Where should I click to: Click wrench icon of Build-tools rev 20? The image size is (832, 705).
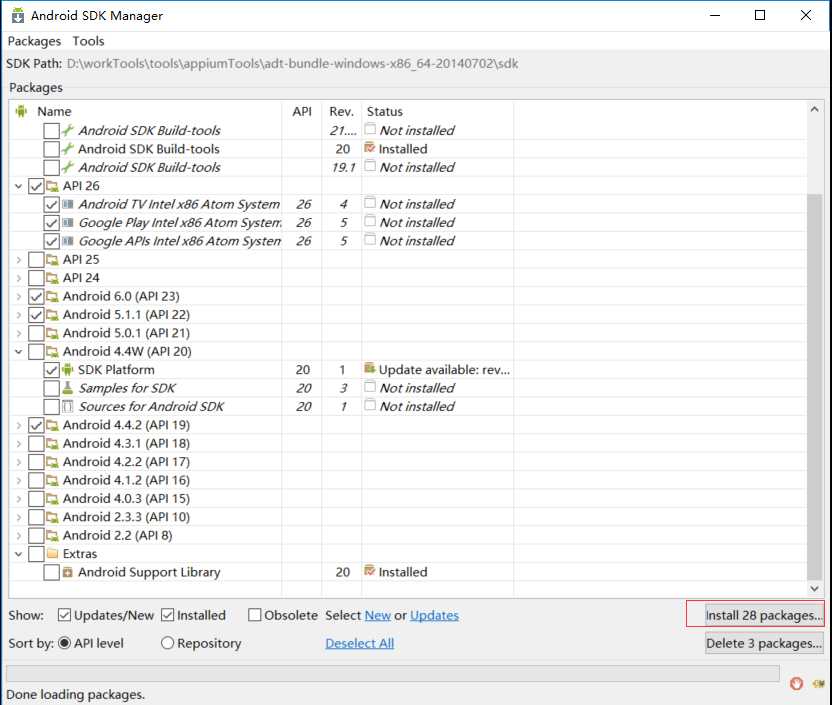(x=68, y=149)
